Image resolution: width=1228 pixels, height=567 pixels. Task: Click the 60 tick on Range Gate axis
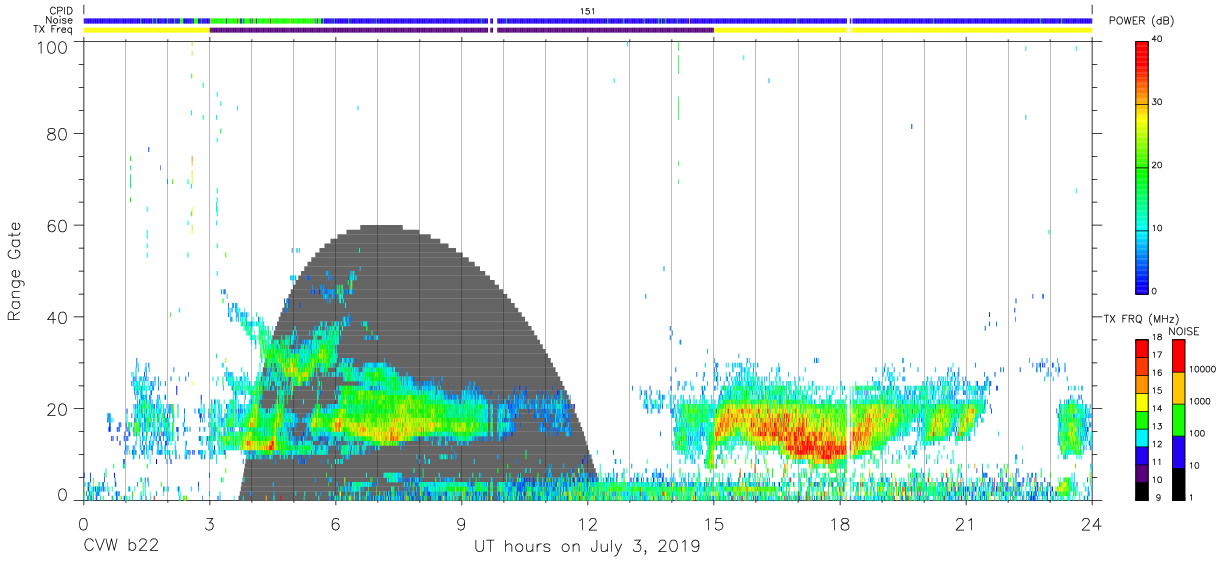(x=58, y=225)
